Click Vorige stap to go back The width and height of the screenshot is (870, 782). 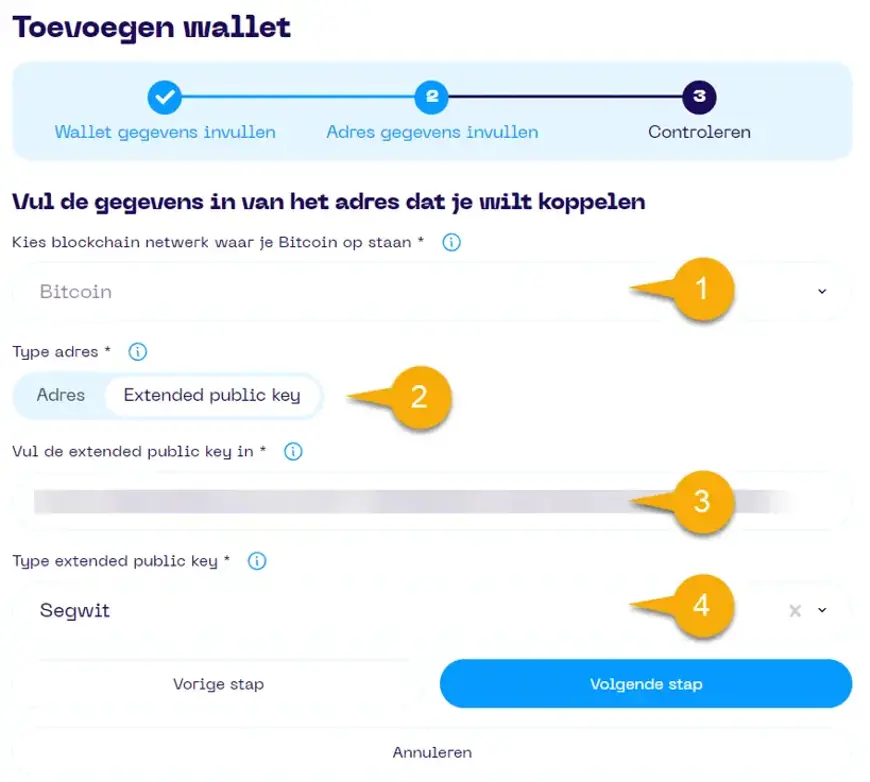click(218, 684)
